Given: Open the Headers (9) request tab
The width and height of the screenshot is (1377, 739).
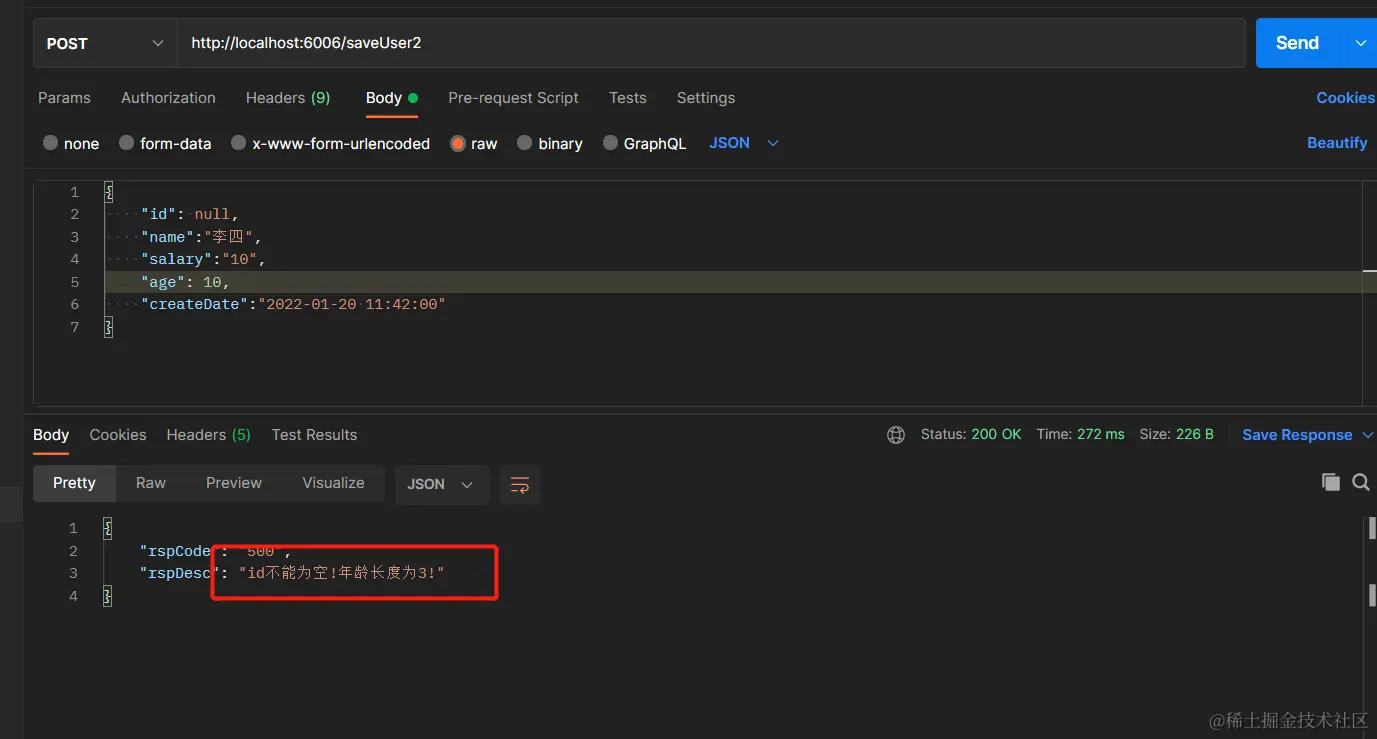Looking at the screenshot, I should [x=288, y=98].
